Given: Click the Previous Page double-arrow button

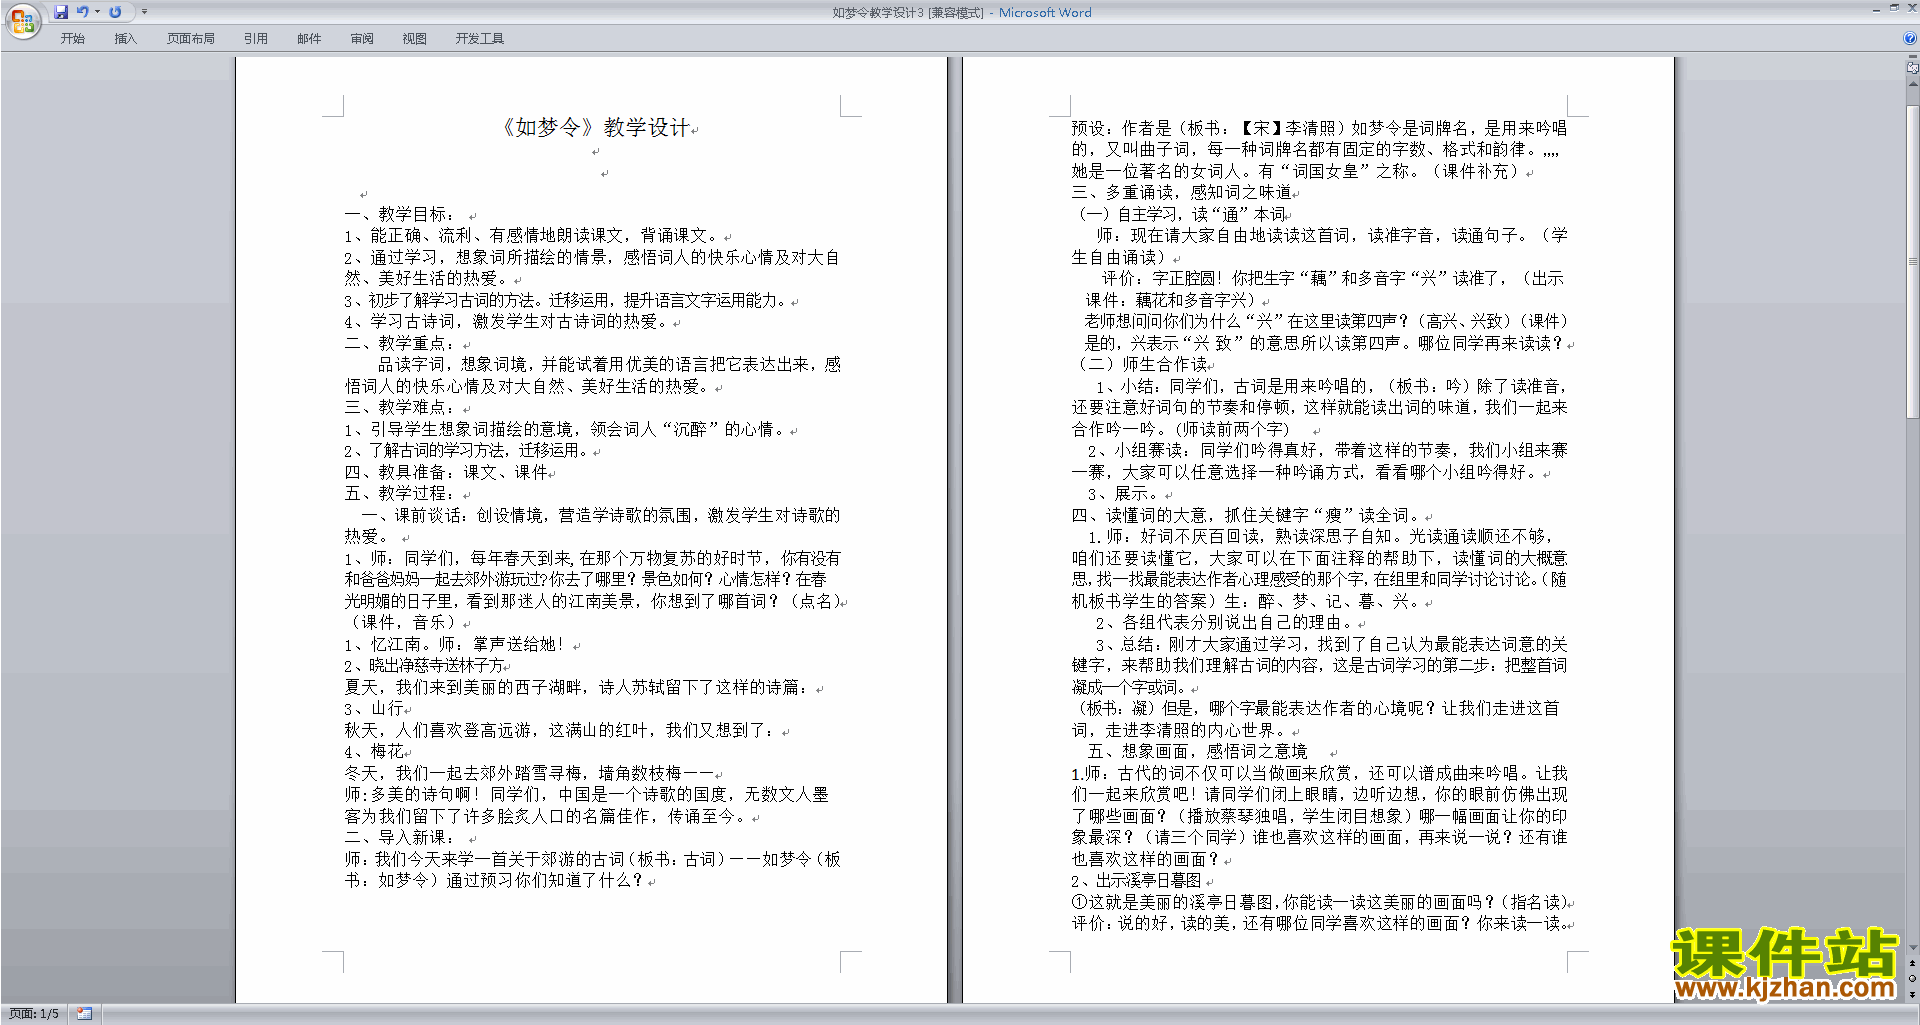Looking at the screenshot, I should point(1912,964).
